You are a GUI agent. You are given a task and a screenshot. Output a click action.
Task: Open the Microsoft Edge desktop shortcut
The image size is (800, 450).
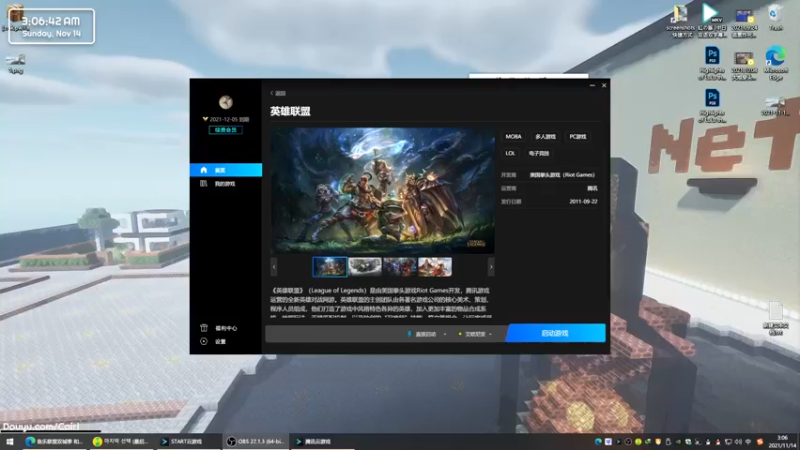(776, 63)
